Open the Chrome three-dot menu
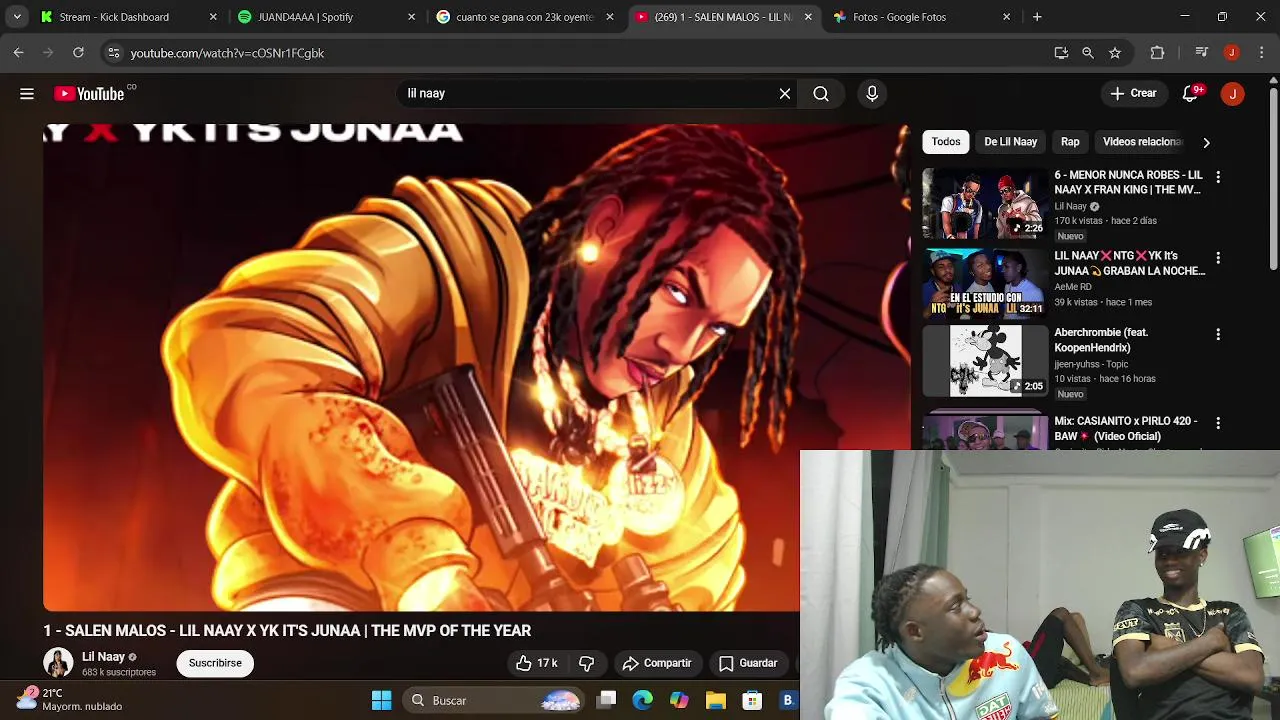Viewport: 1280px width, 720px height. coord(1260,53)
